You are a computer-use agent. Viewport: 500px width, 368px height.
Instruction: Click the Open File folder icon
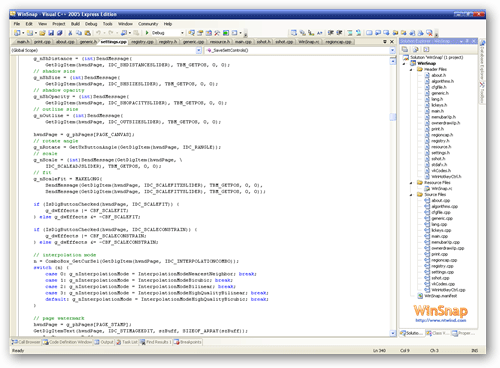pyautogui.click(x=42, y=33)
